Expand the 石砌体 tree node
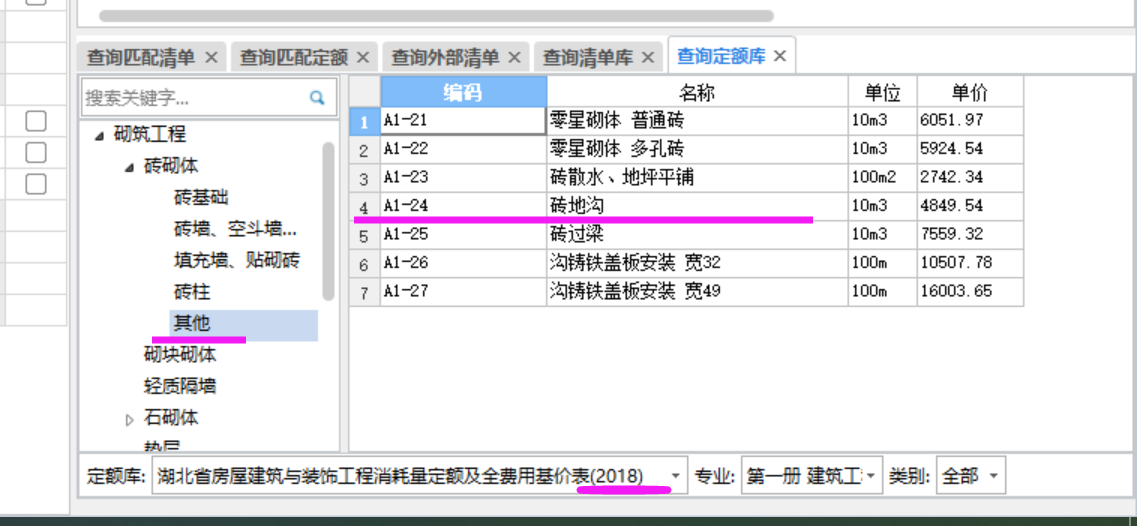This screenshot has width=1137, height=526. point(130,419)
